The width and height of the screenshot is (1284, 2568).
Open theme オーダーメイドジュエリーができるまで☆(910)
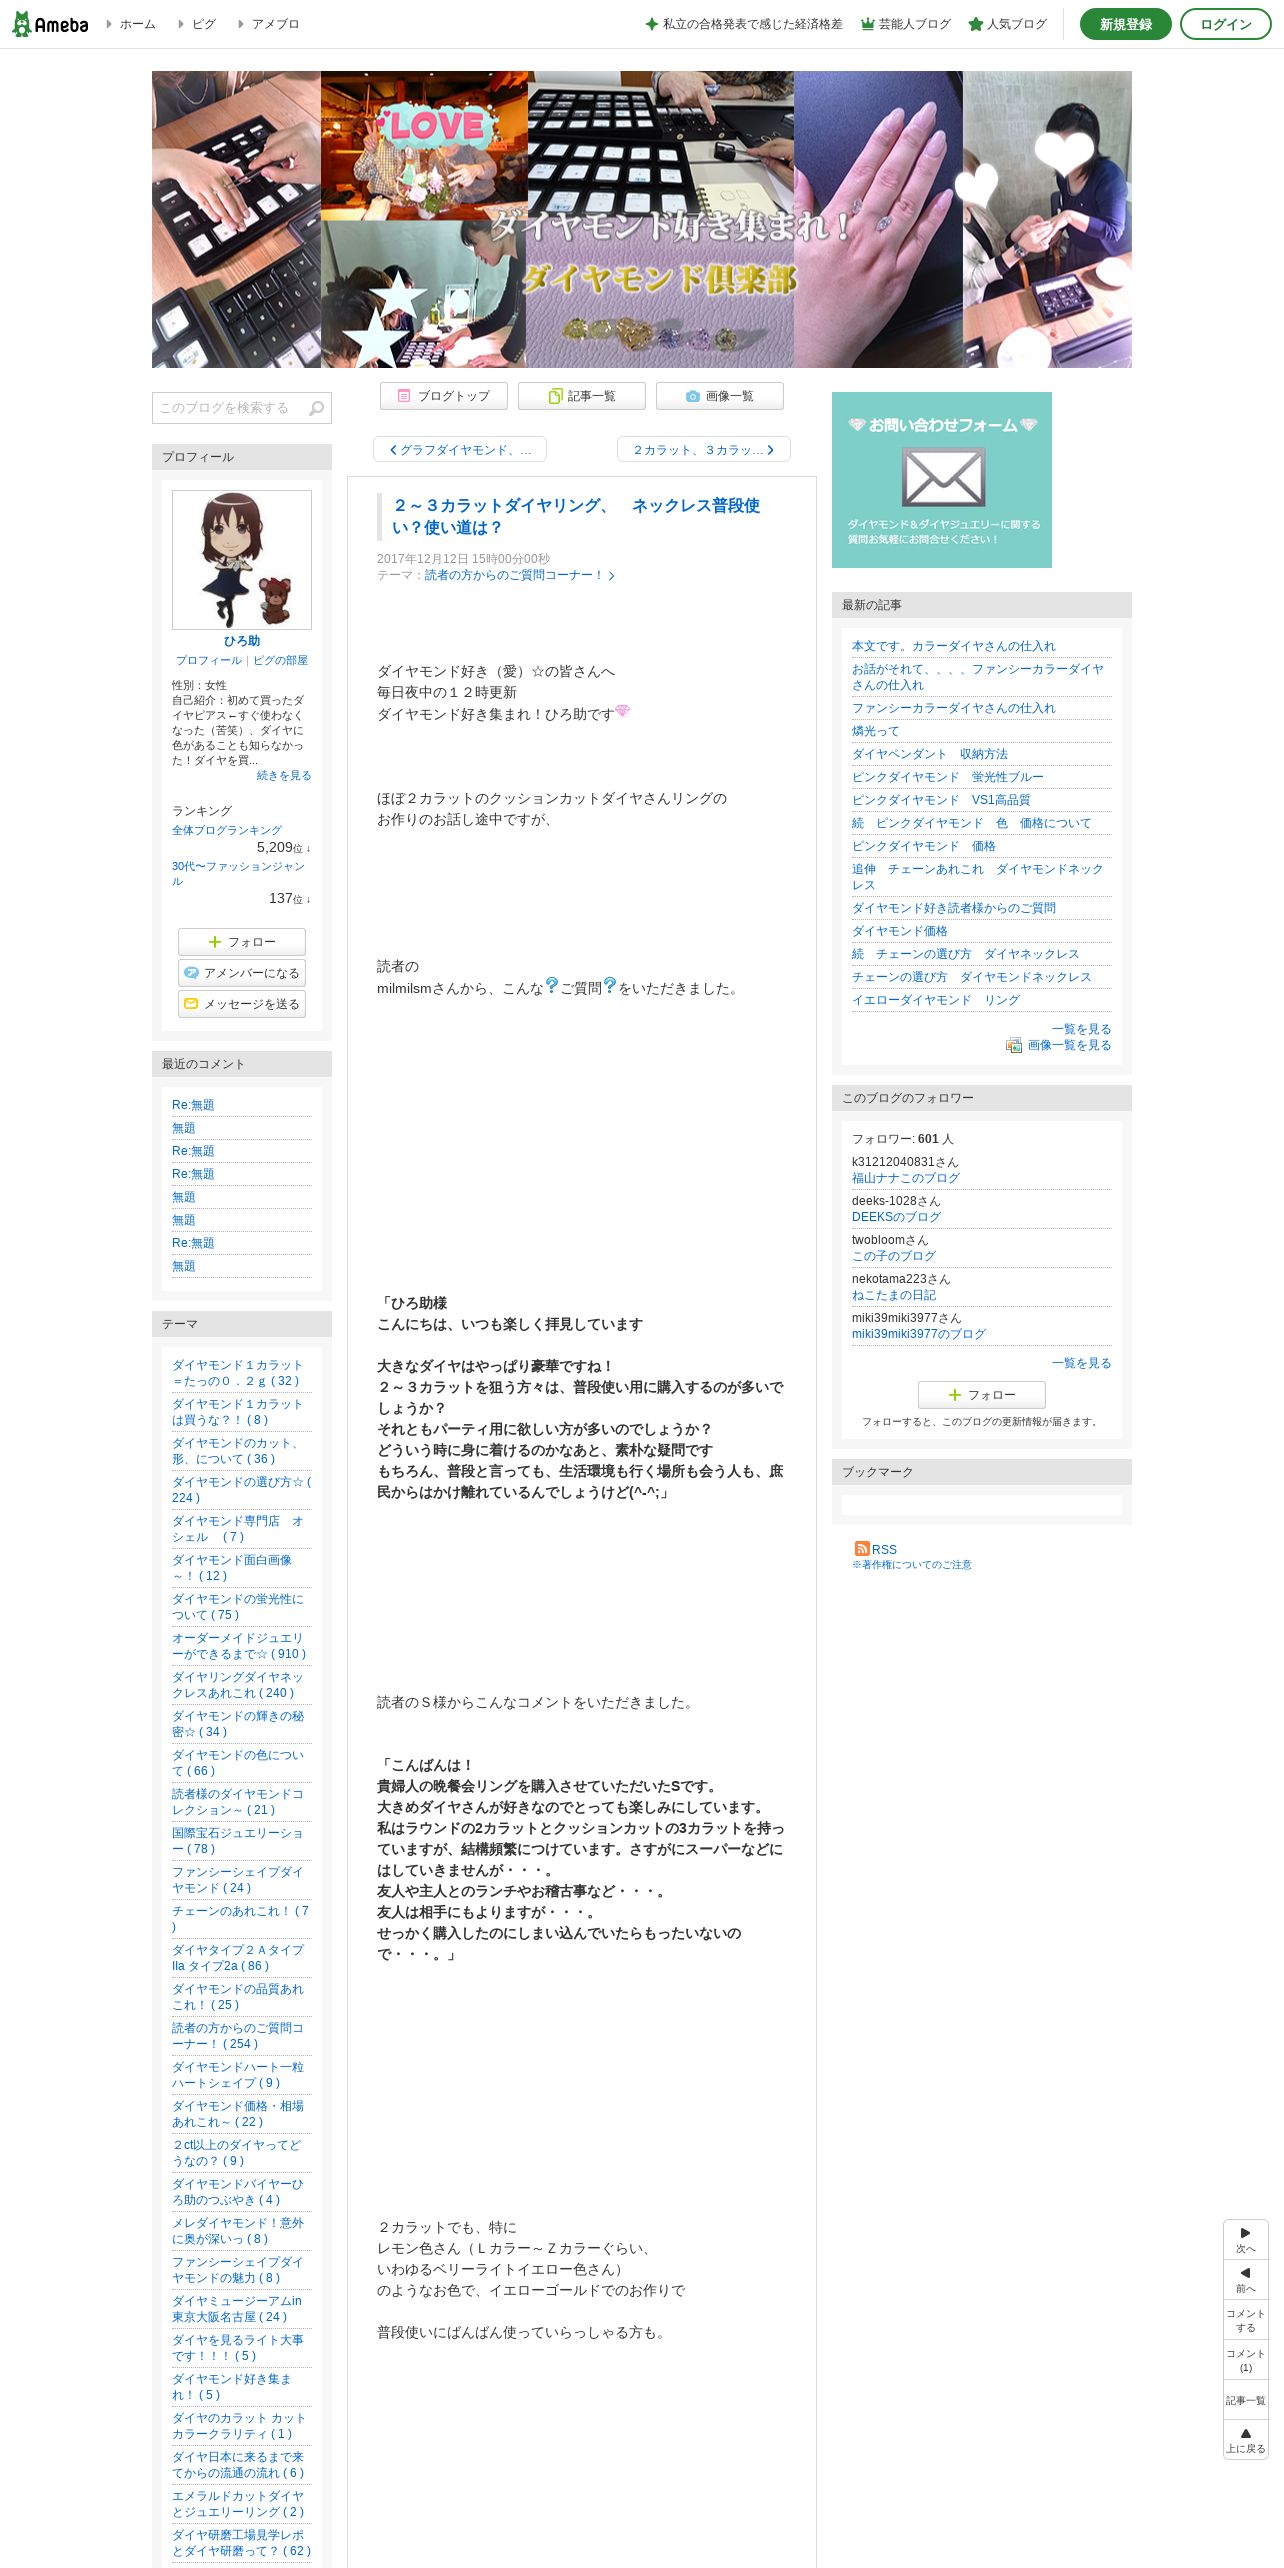(240, 1646)
